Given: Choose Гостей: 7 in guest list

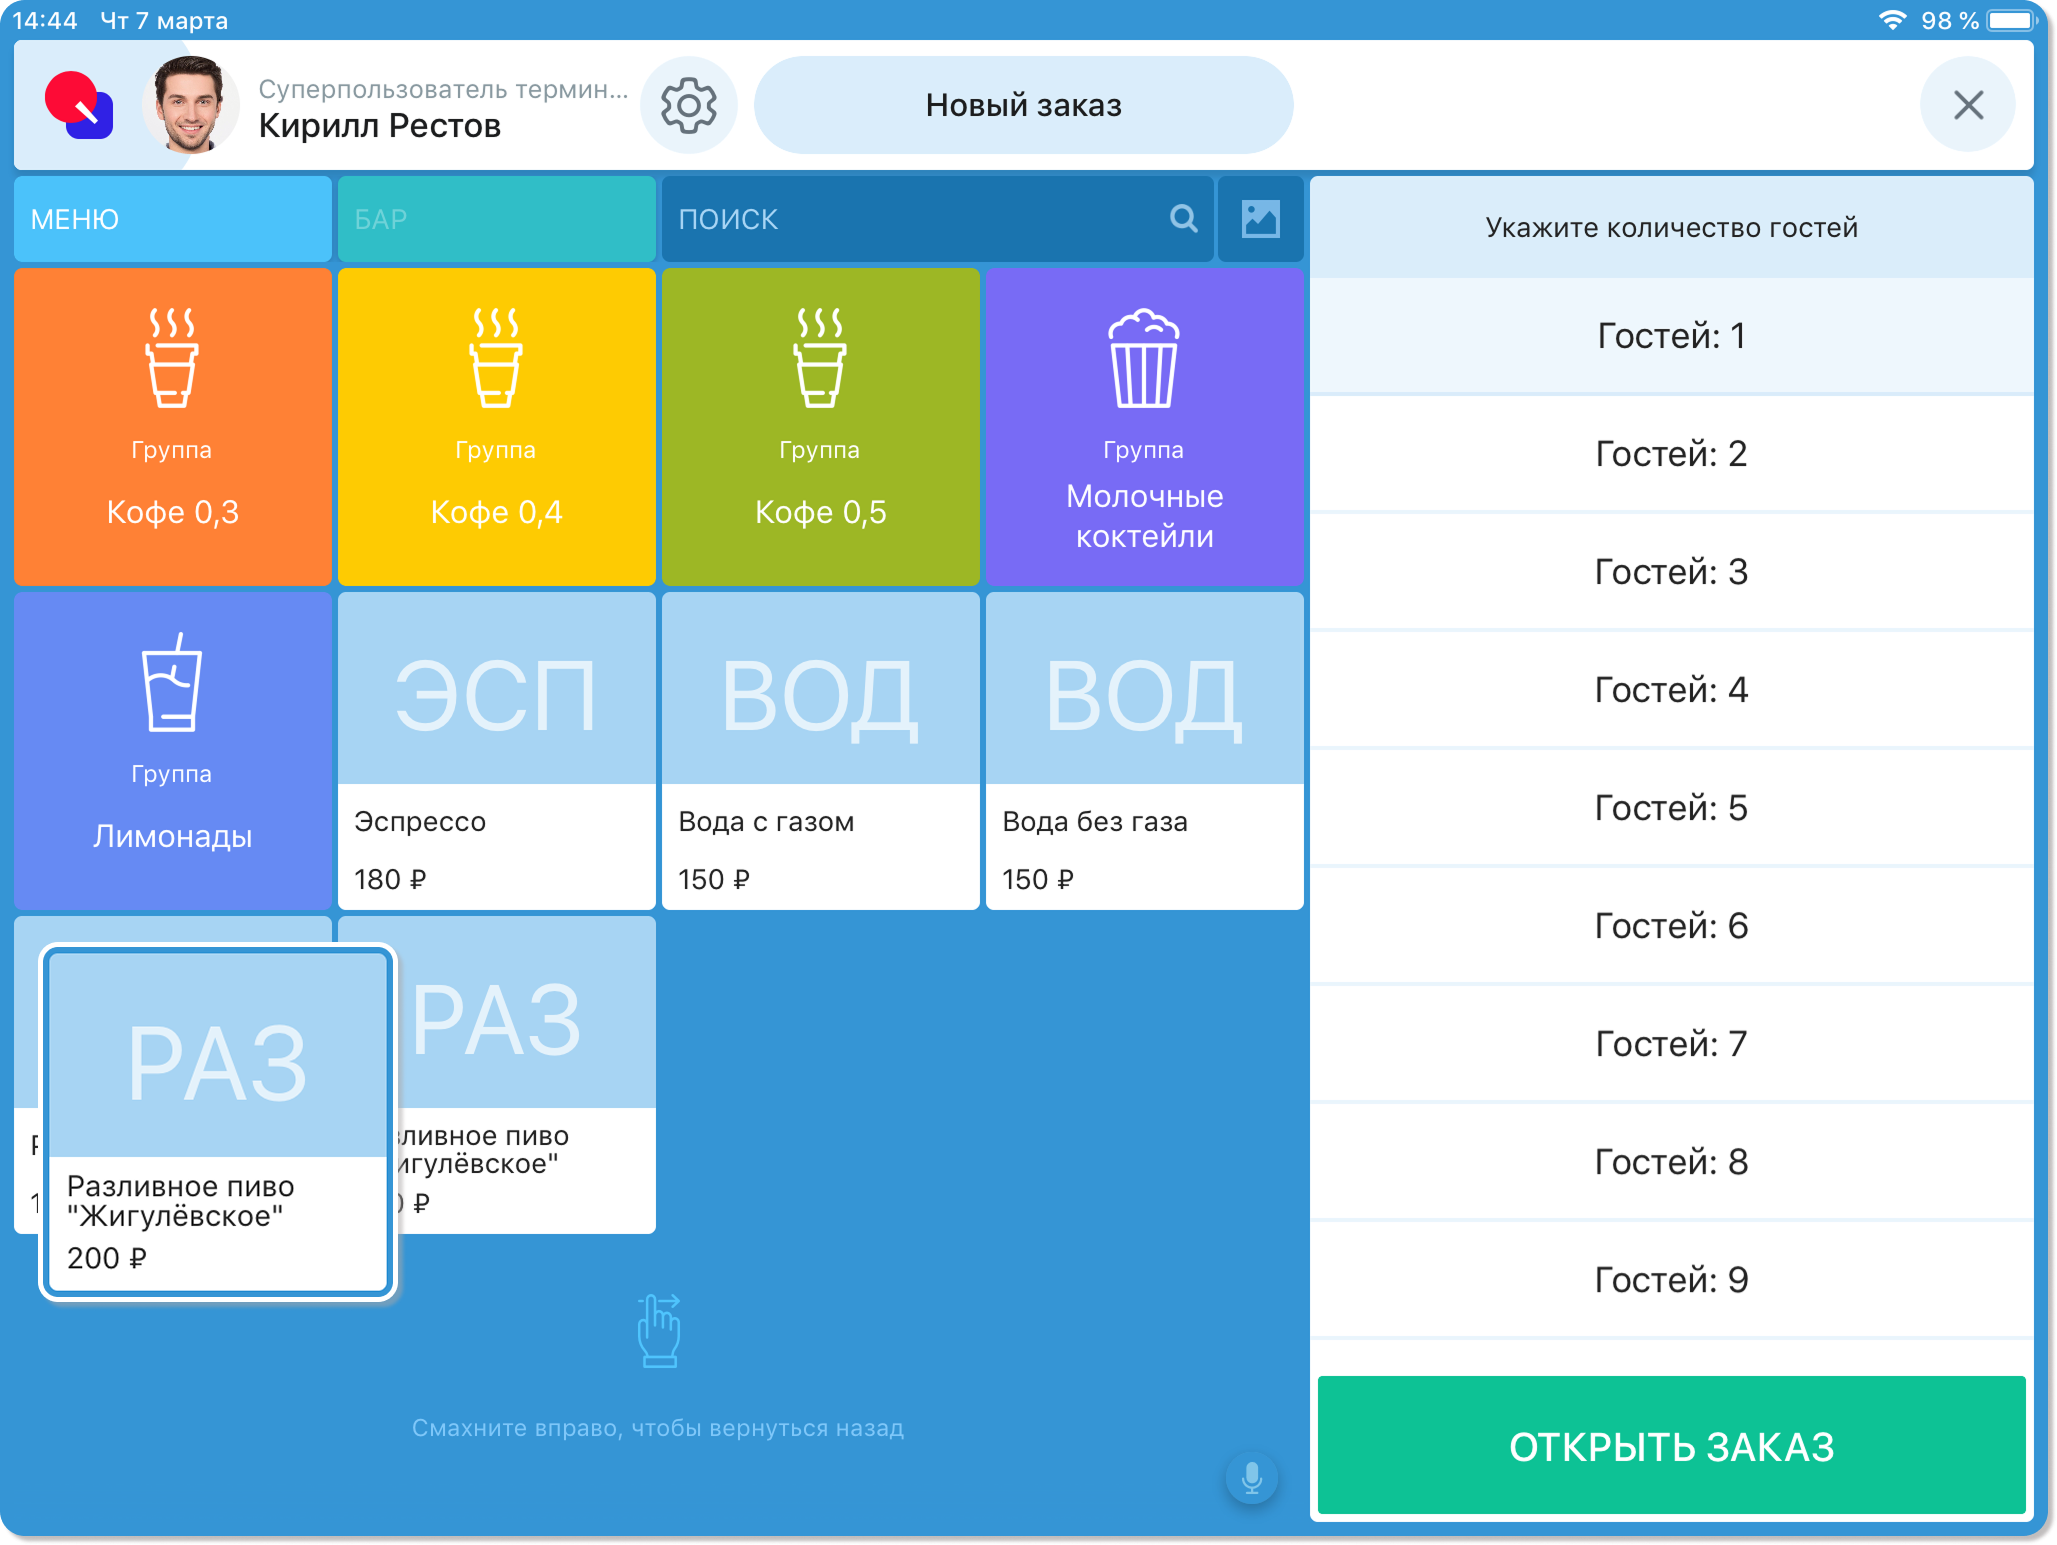Looking at the screenshot, I should 1670,1044.
